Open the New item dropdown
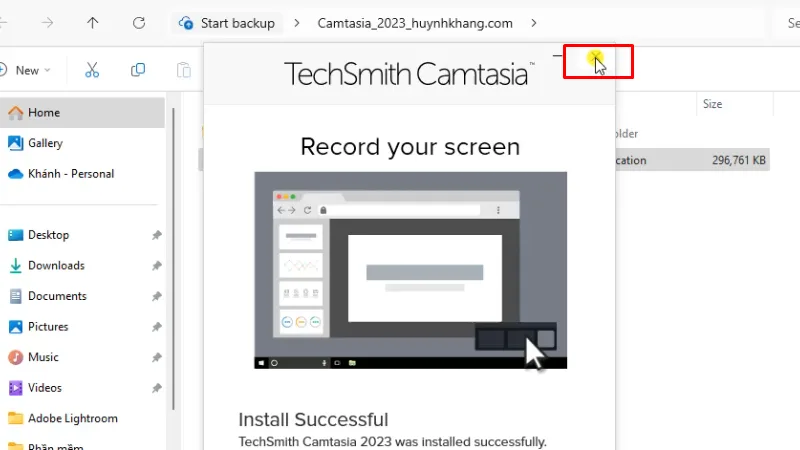The height and width of the screenshot is (450, 800). click(28, 70)
